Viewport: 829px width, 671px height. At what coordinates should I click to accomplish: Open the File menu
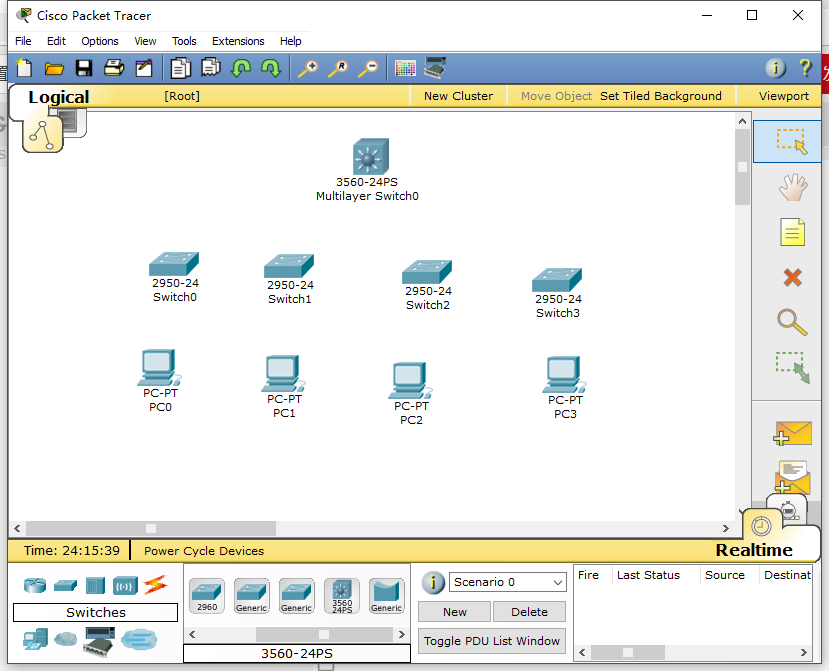23,41
